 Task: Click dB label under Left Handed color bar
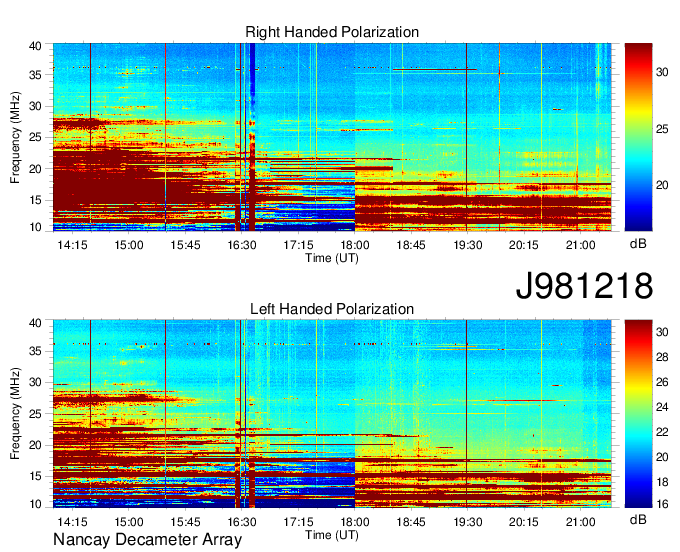pyautogui.click(x=638, y=520)
